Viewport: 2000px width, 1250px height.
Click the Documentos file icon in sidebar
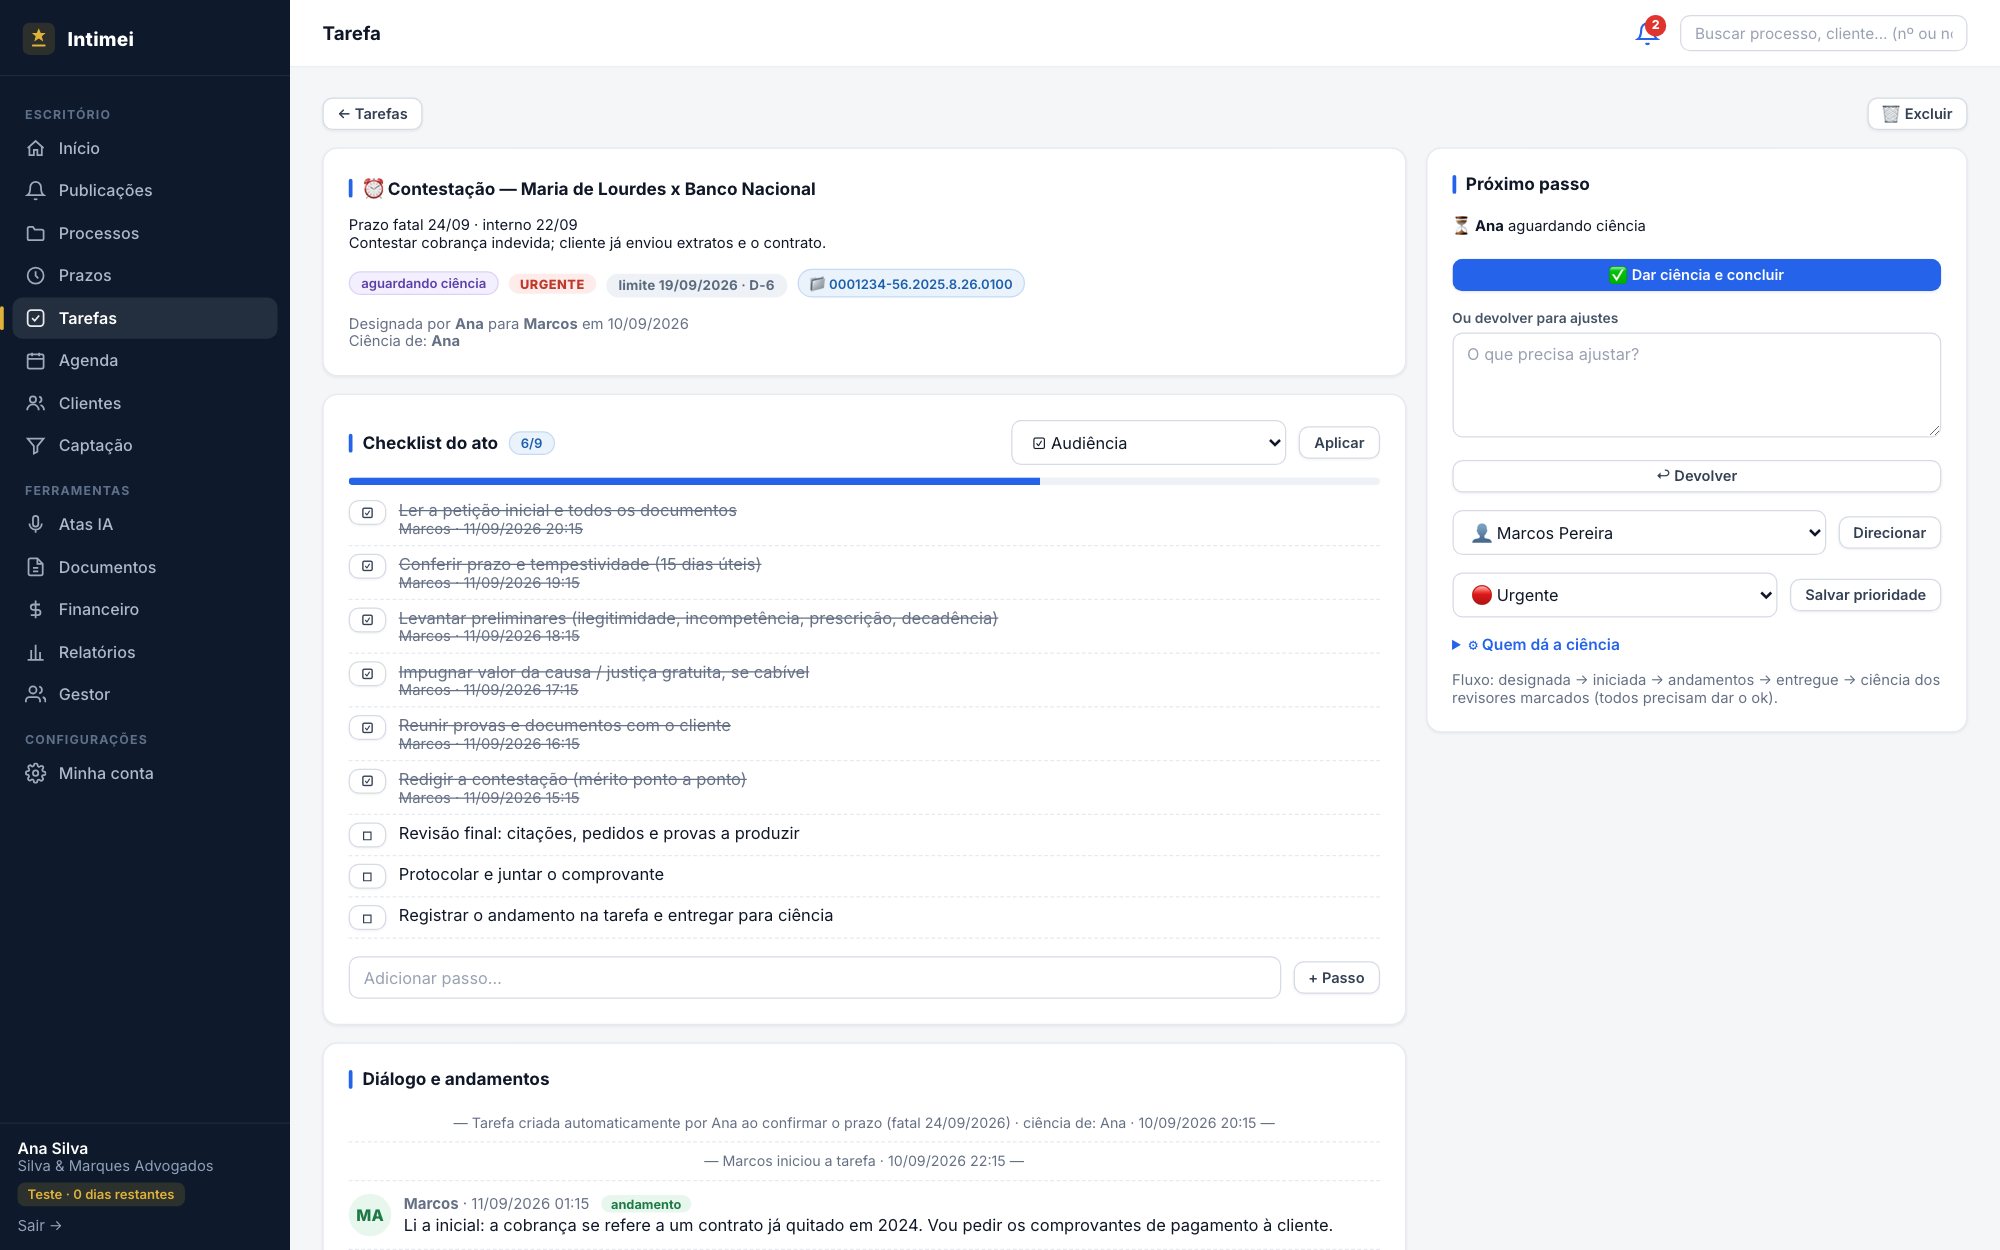click(36, 567)
